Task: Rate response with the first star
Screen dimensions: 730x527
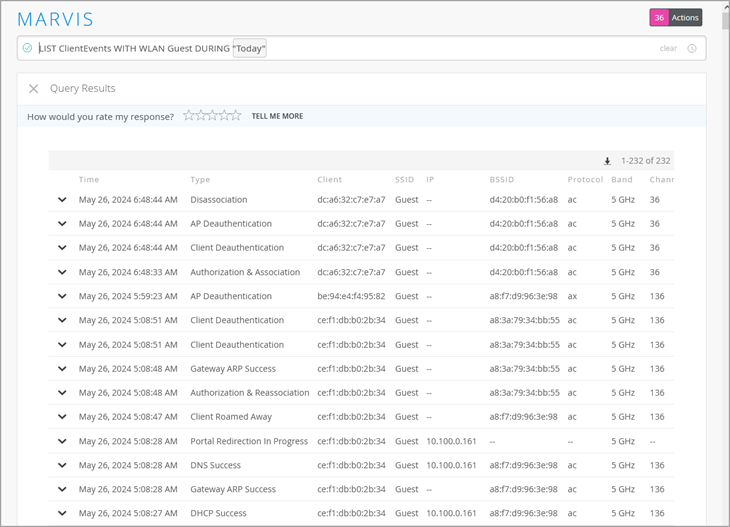Action: click(x=188, y=116)
